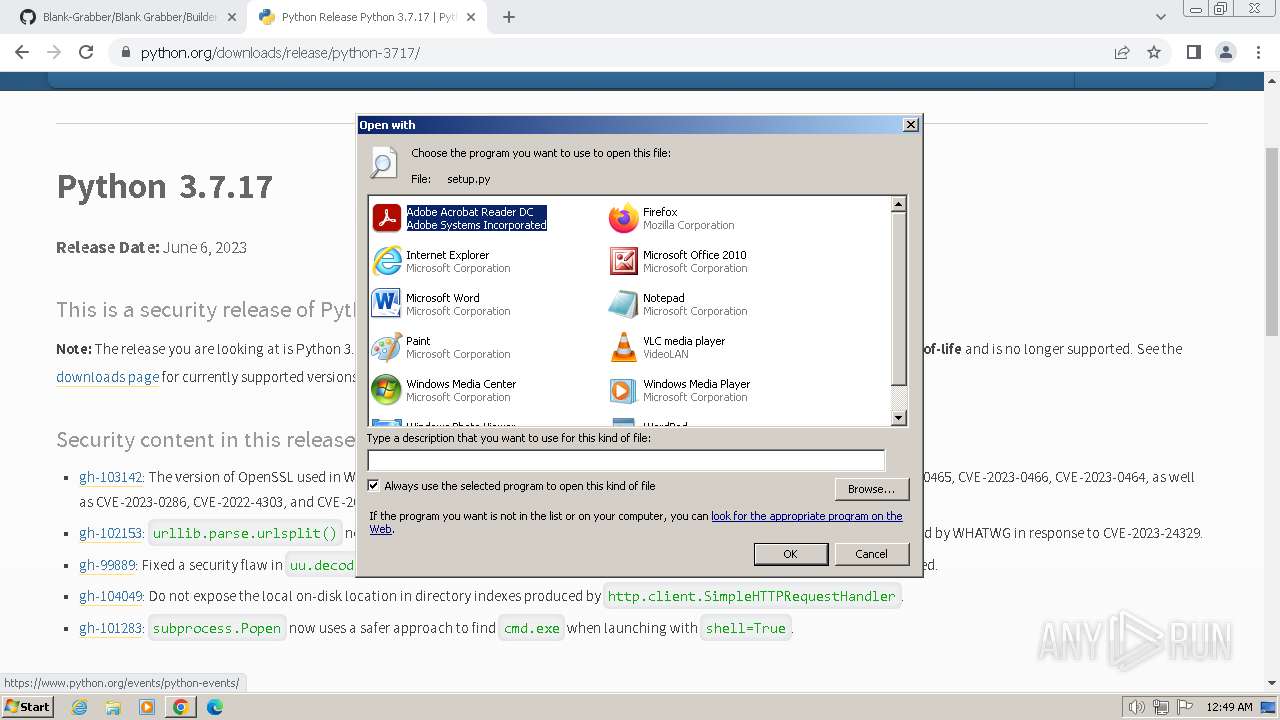Screen dimensions: 1280x720
Task: Launch media player from the taskbar
Action: click(147, 707)
